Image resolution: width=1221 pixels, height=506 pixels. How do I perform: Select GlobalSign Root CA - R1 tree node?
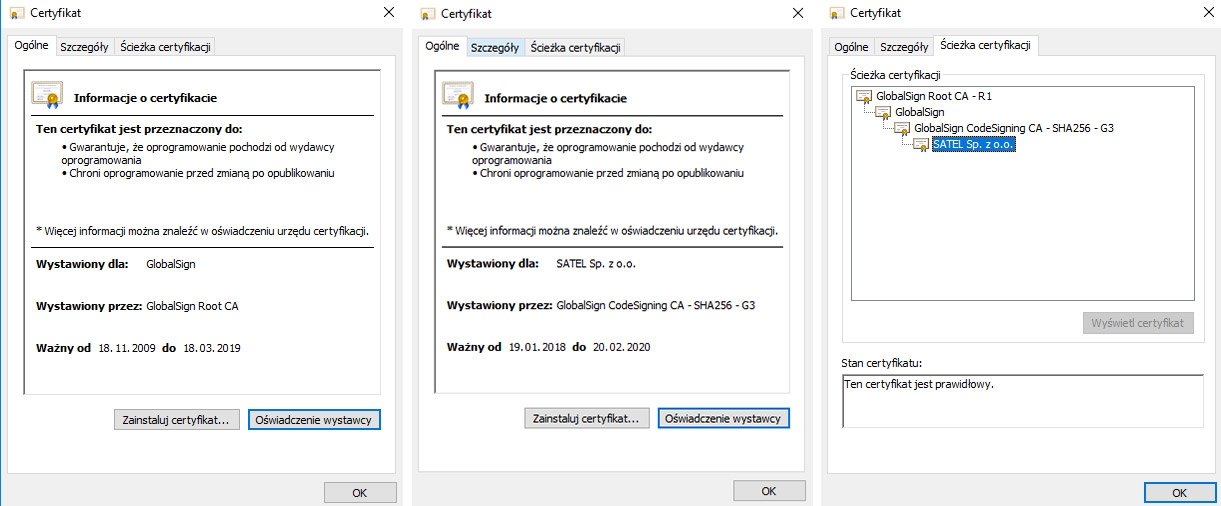click(x=934, y=96)
